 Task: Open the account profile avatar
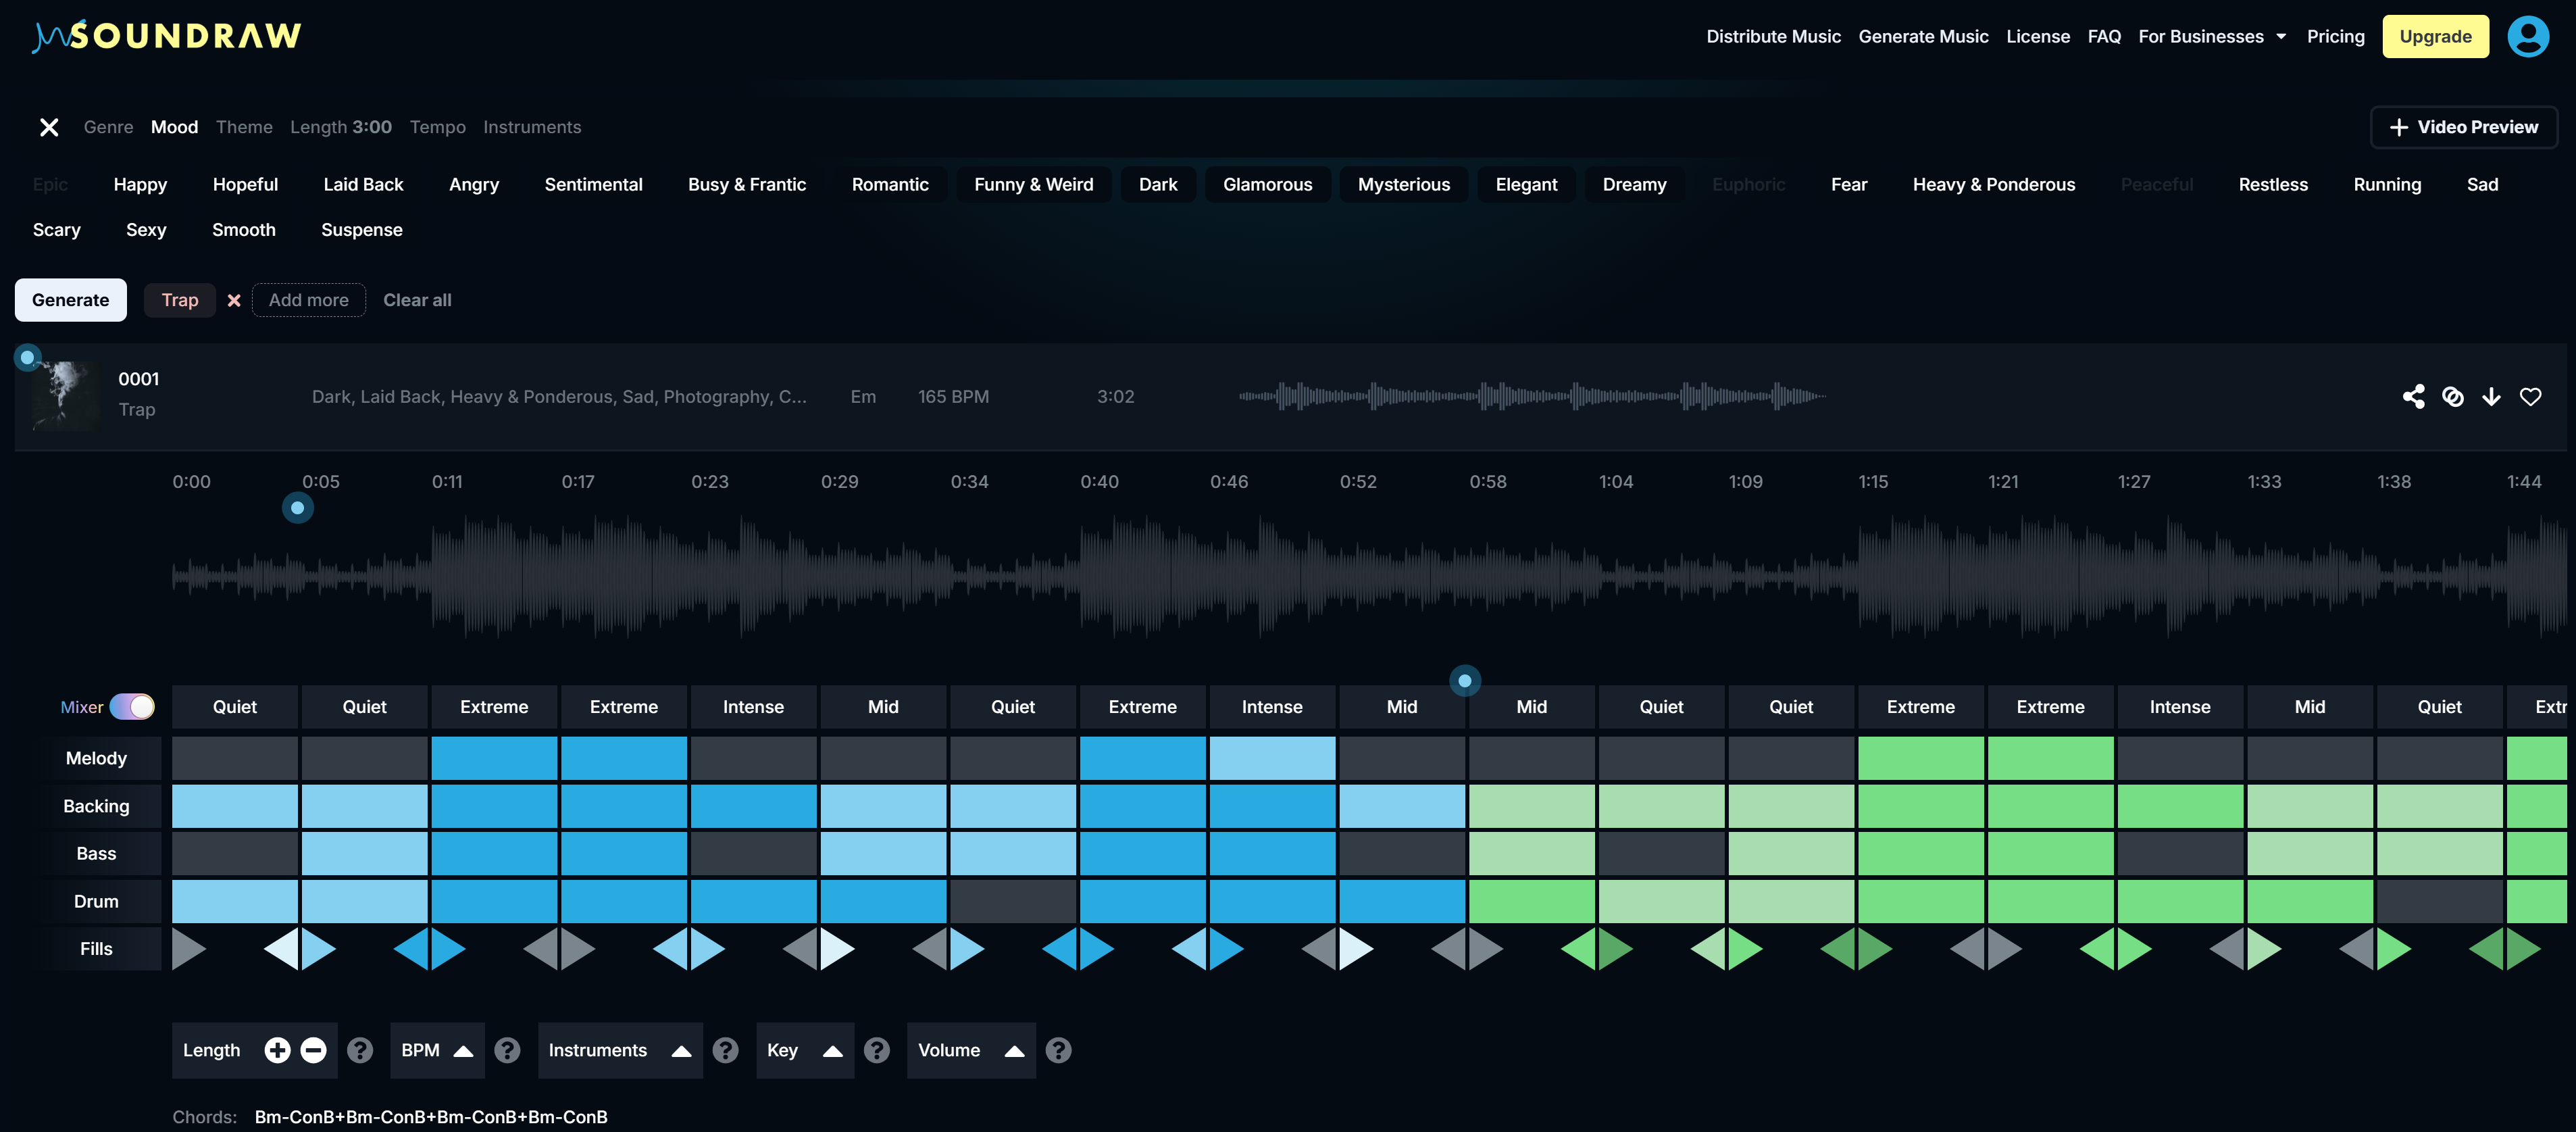click(2529, 36)
